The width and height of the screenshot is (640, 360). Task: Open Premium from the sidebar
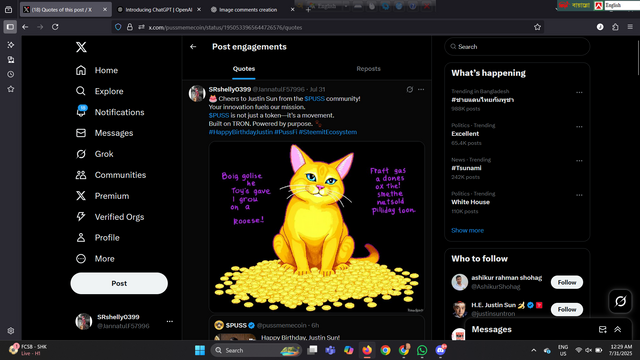(x=102, y=196)
